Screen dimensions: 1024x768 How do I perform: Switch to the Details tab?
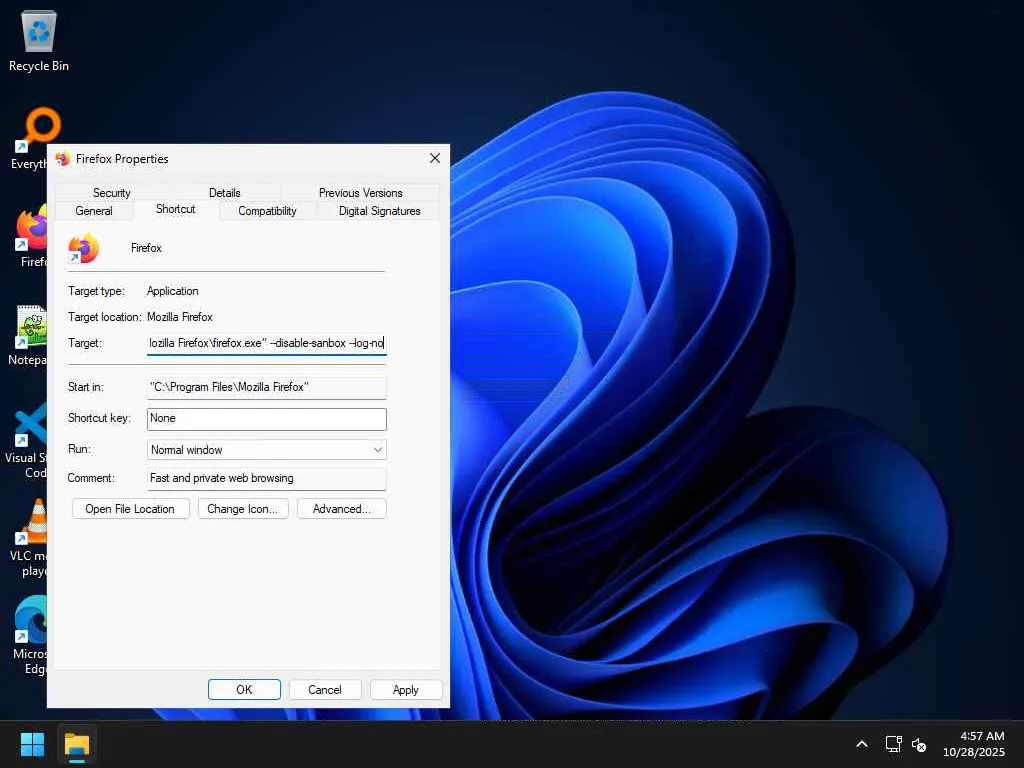click(x=225, y=193)
